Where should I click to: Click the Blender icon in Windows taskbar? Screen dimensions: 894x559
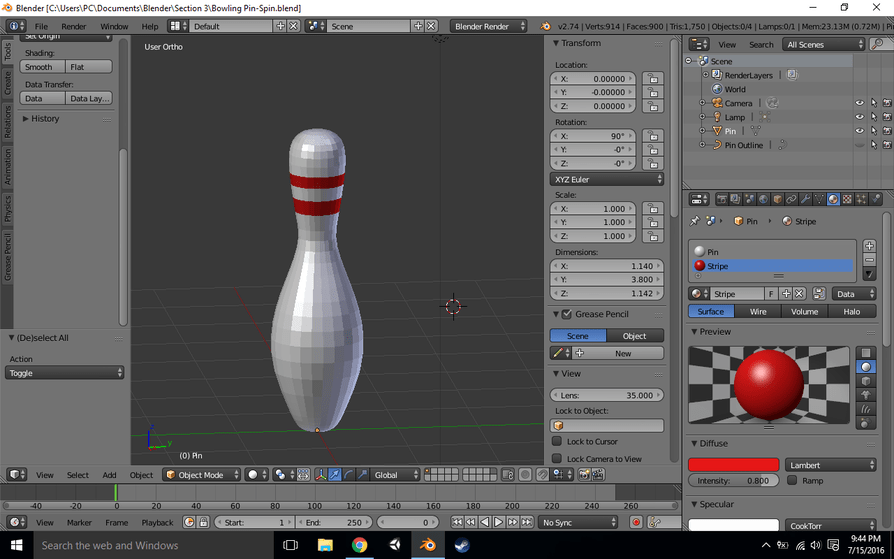point(427,545)
